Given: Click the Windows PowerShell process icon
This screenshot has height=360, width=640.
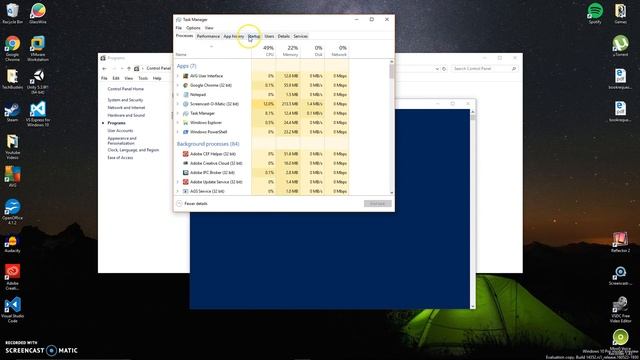Looking at the screenshot, I should point(185,132).
